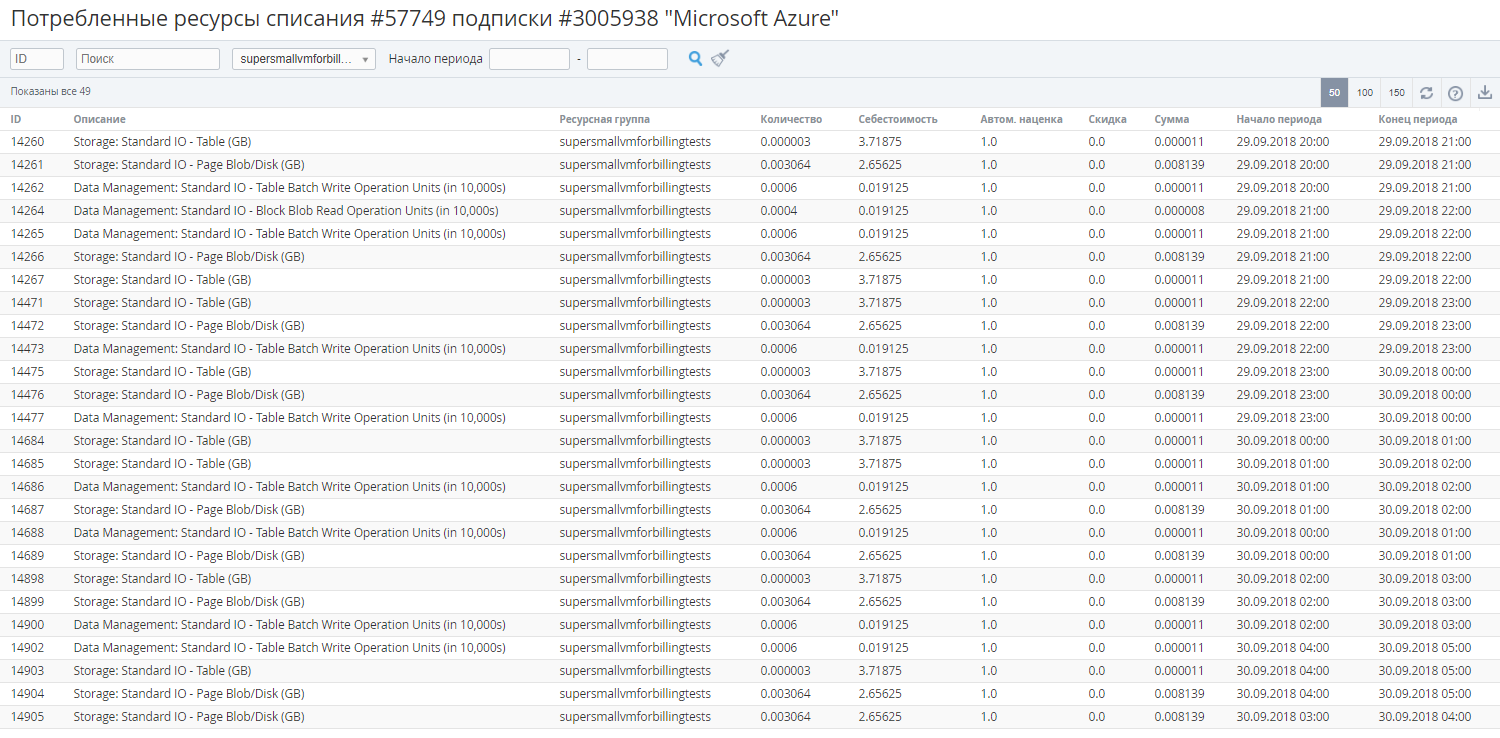Sort by the Начало периода column header
This screenshot has width=1500, height=738.
pyautogui.click(x=1279, y=119)
